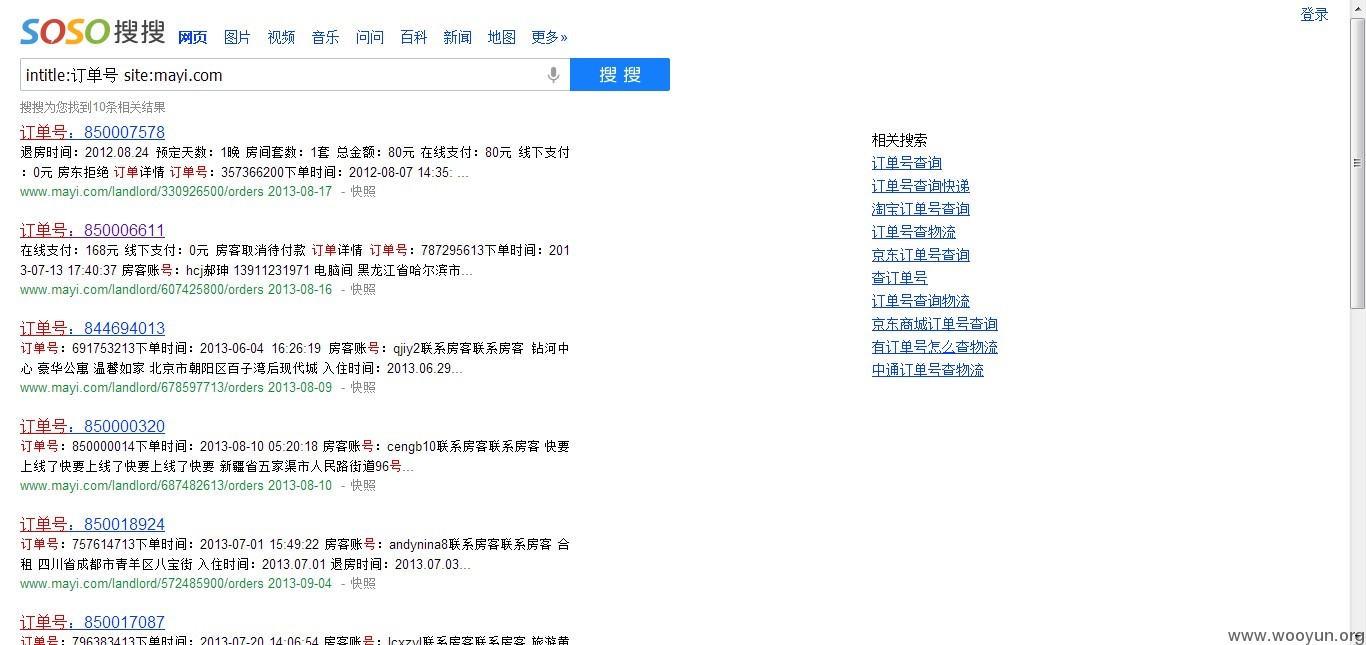This screenshot has width=1366, height=645.
Task: Click URL www.mayi.com/landlord/678597713/orders
Action: (142, 387)
